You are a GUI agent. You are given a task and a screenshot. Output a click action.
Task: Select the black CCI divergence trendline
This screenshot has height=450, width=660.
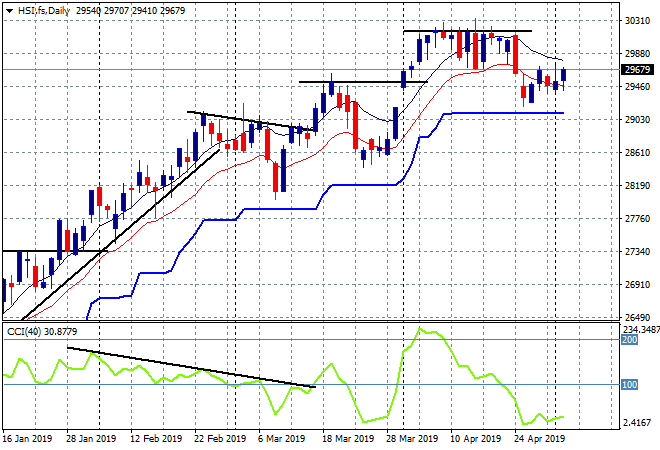point(192,367)
